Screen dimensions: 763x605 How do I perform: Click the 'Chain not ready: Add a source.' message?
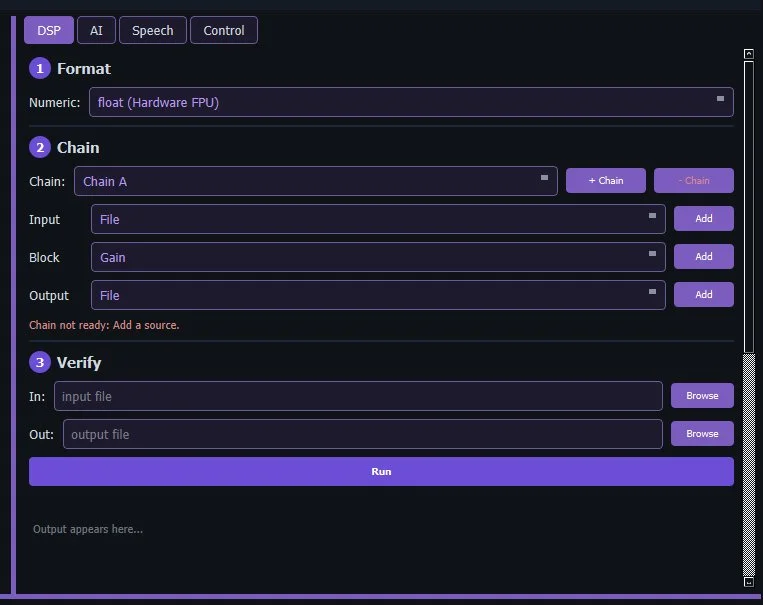(x=104, y=325)
